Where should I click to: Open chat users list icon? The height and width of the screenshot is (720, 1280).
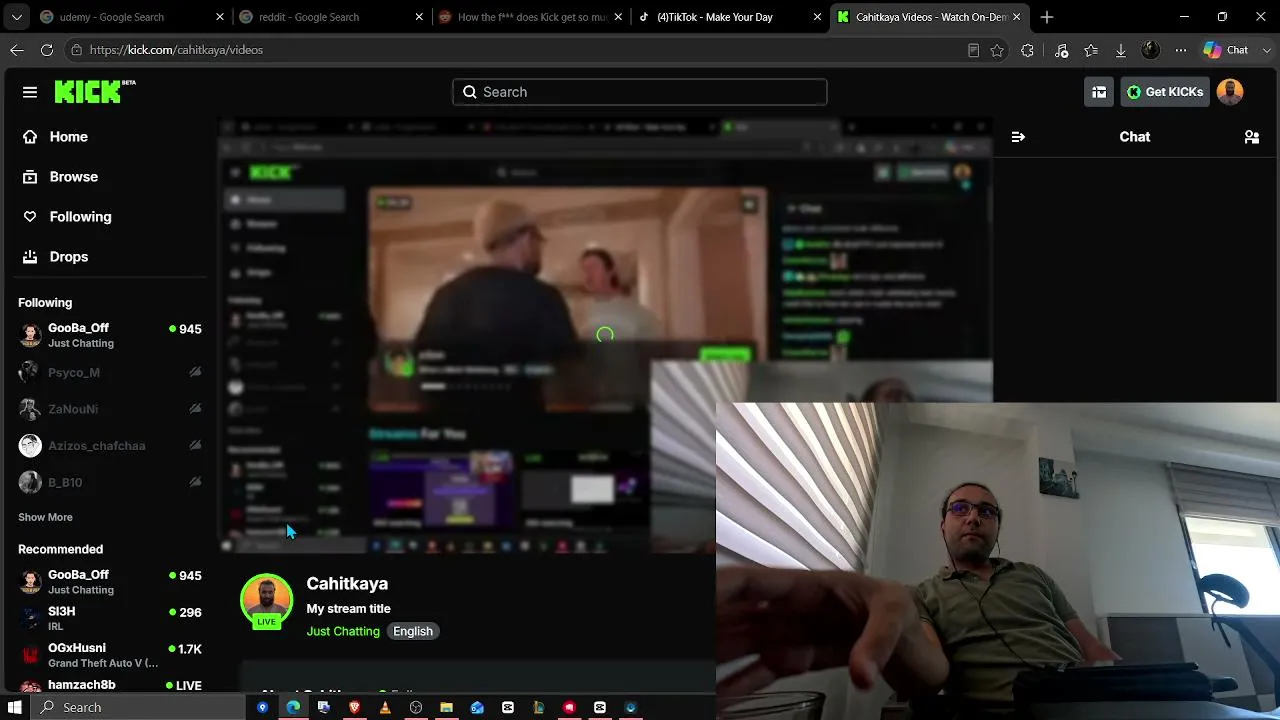coord(1251,137)
